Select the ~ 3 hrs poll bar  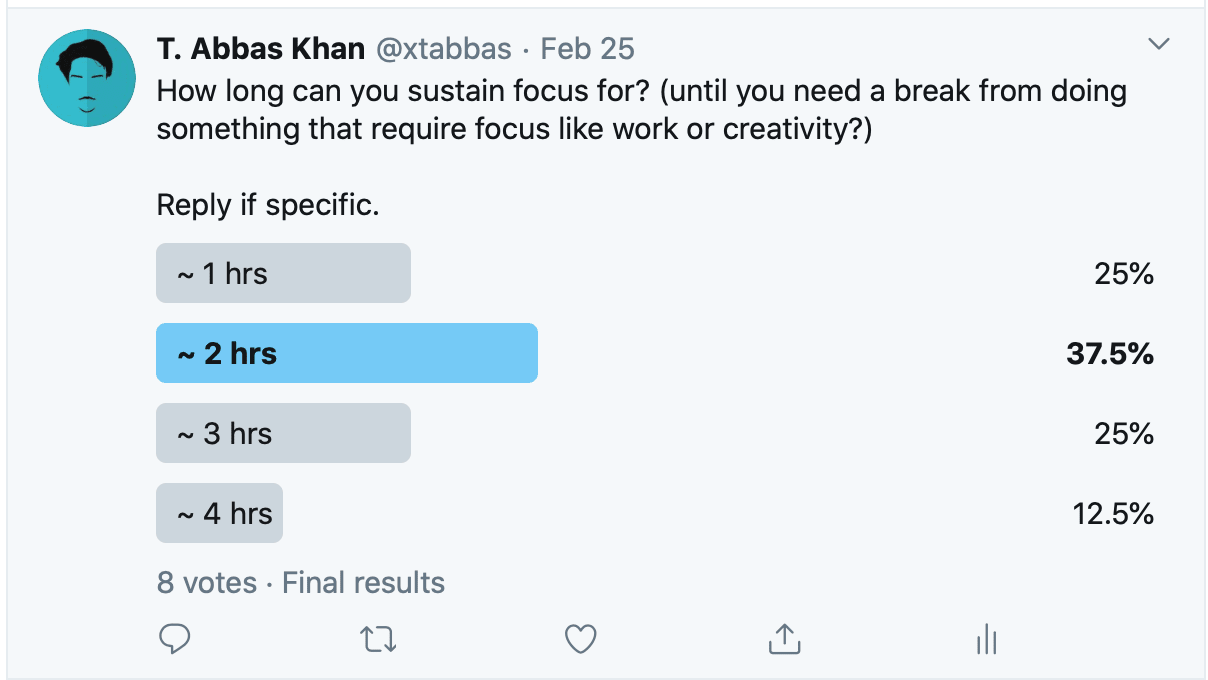(283, 433)
